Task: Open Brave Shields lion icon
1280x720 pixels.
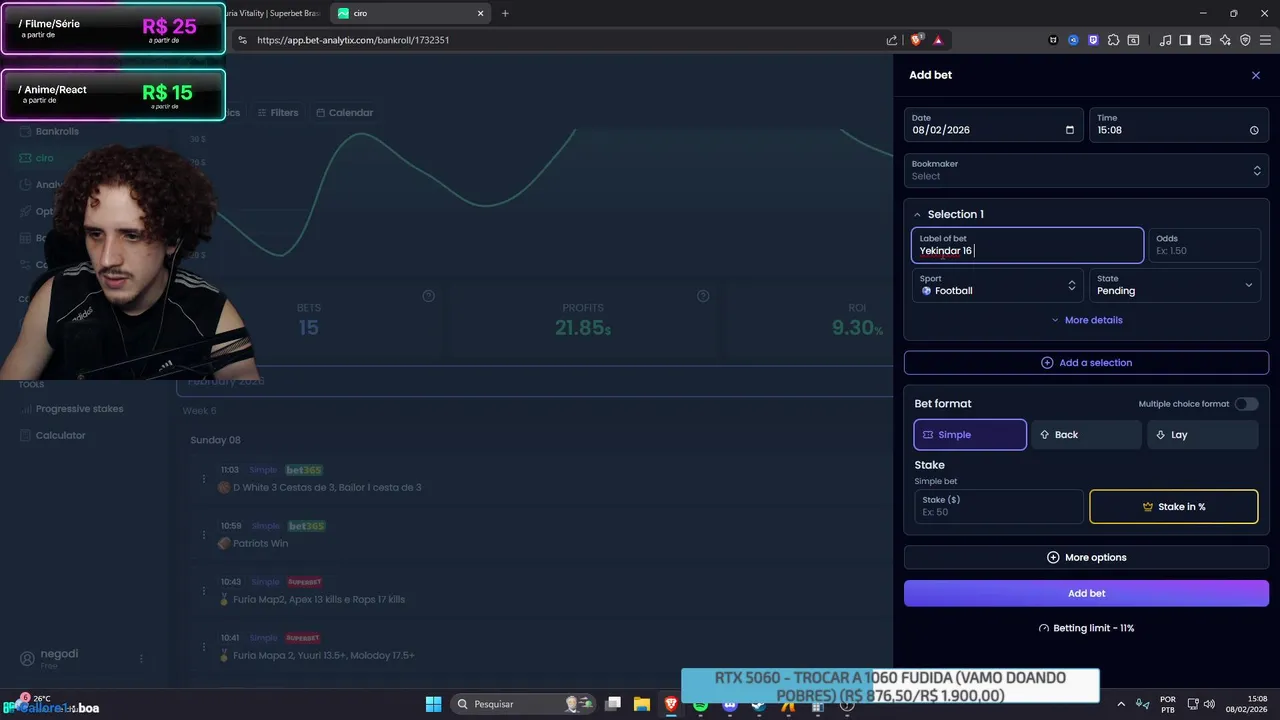Action: [x=916, y=40]
